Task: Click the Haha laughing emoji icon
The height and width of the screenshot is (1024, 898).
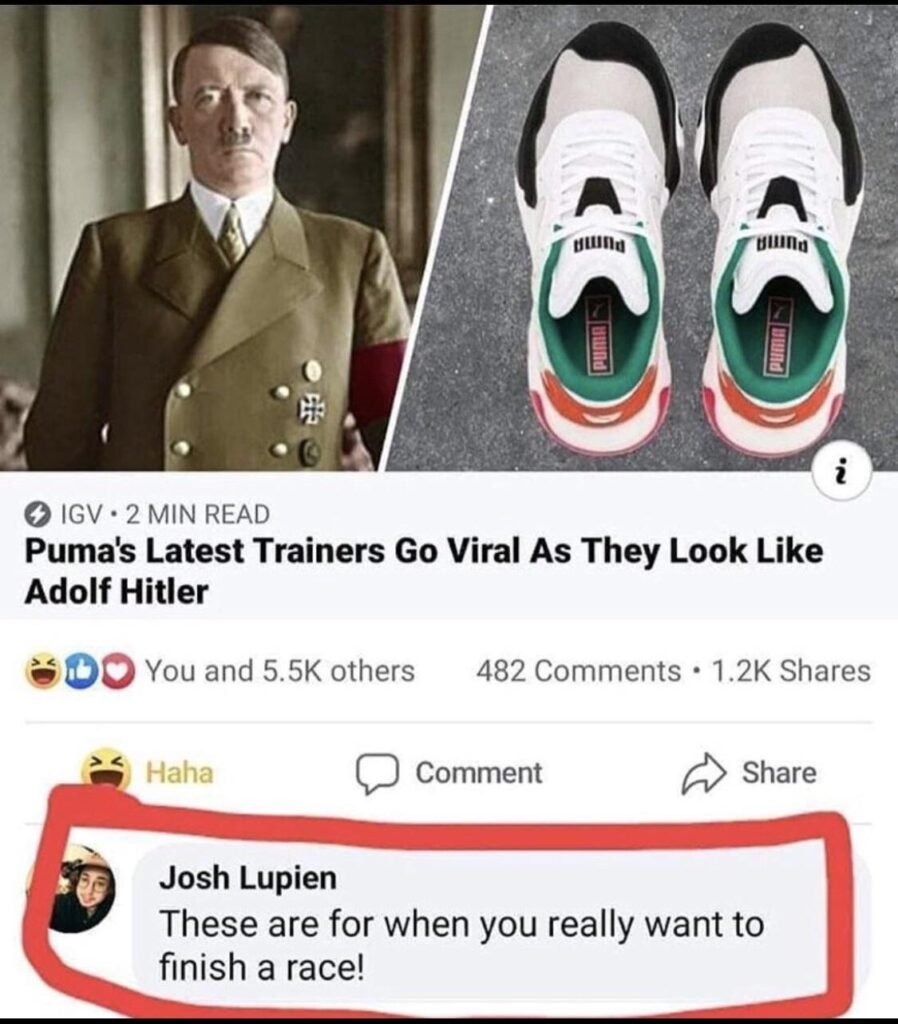Action: tap(102, 771)
